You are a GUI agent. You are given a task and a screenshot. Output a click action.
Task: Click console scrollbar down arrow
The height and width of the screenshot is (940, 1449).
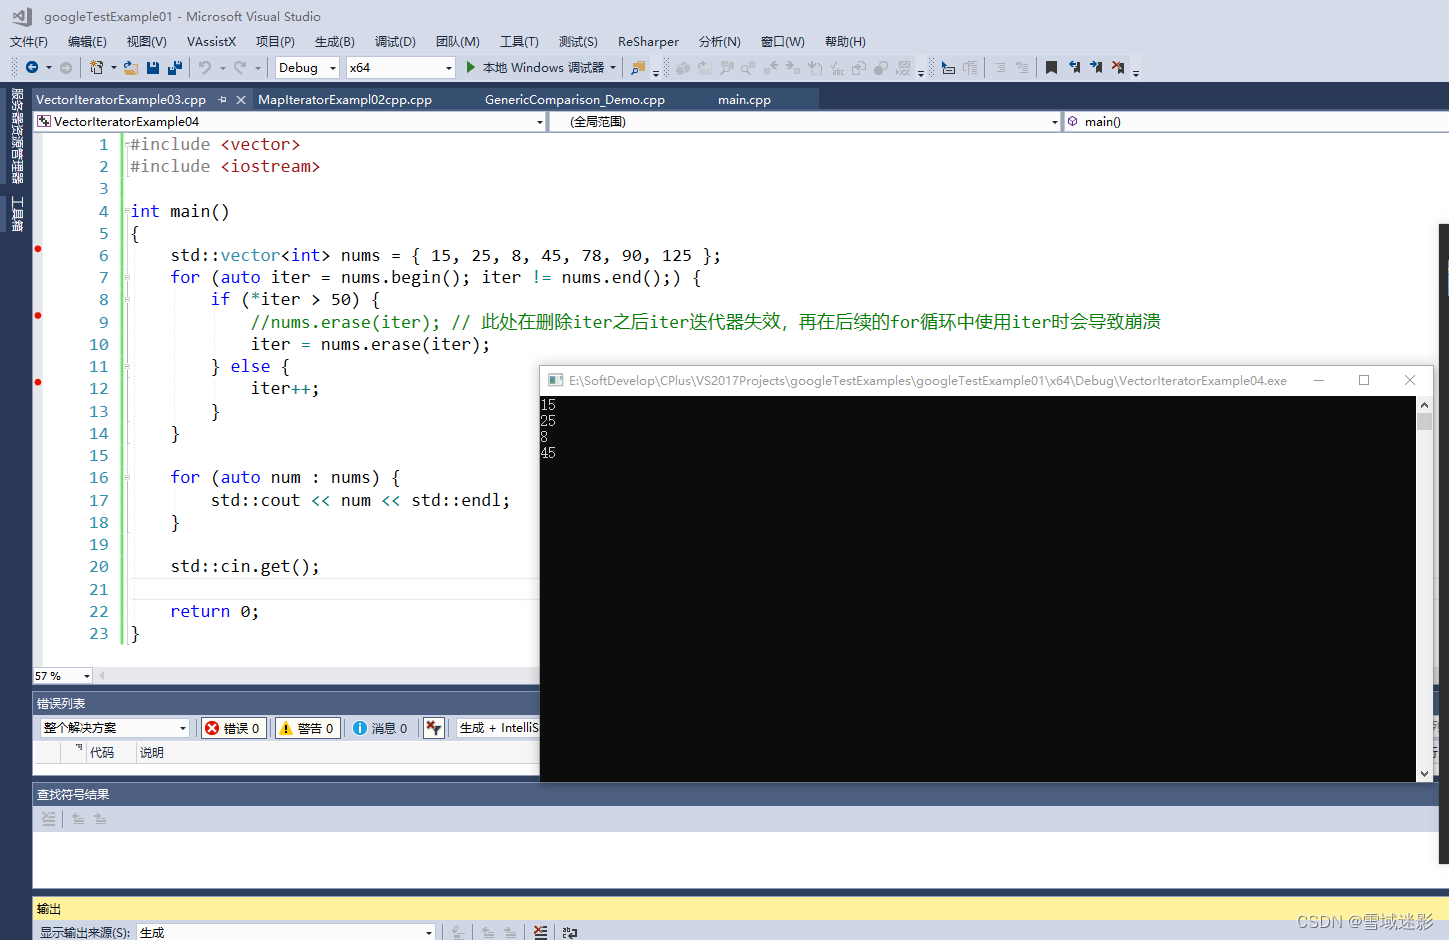(x=1424, y=773)
